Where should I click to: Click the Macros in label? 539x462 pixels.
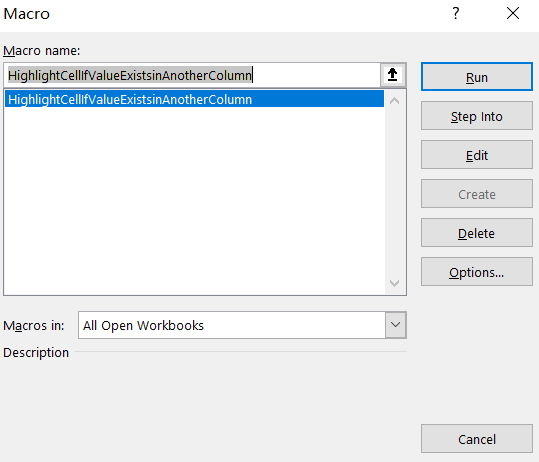click(34, 325)
